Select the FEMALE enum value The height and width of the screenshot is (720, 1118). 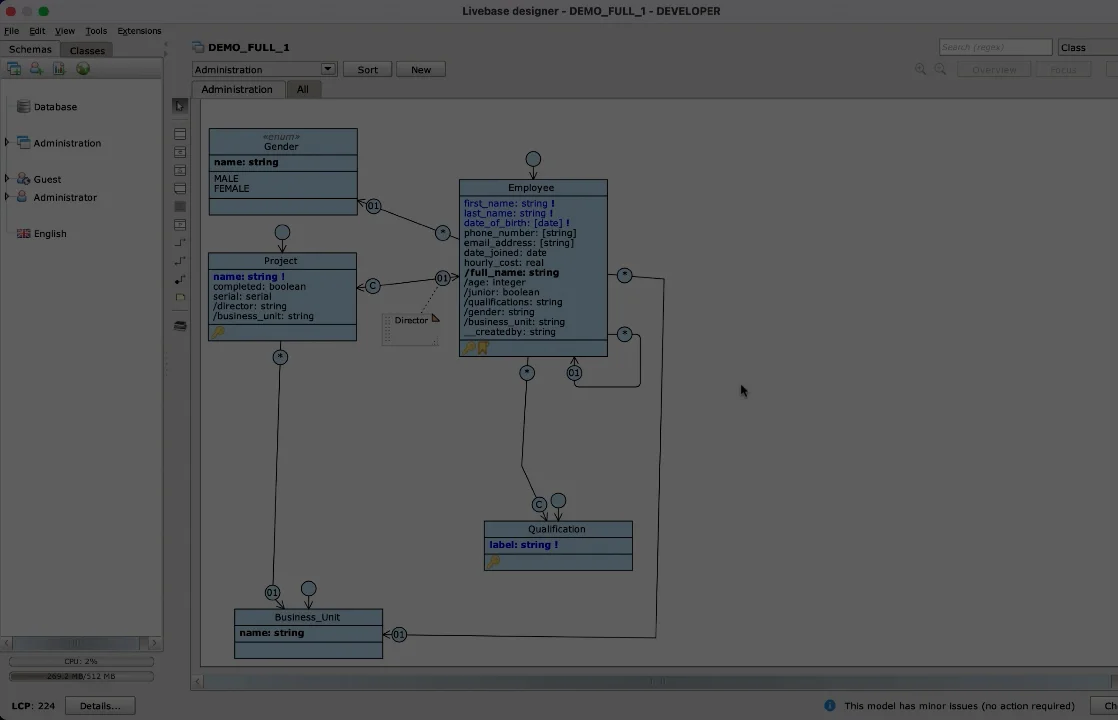(232, 188)
